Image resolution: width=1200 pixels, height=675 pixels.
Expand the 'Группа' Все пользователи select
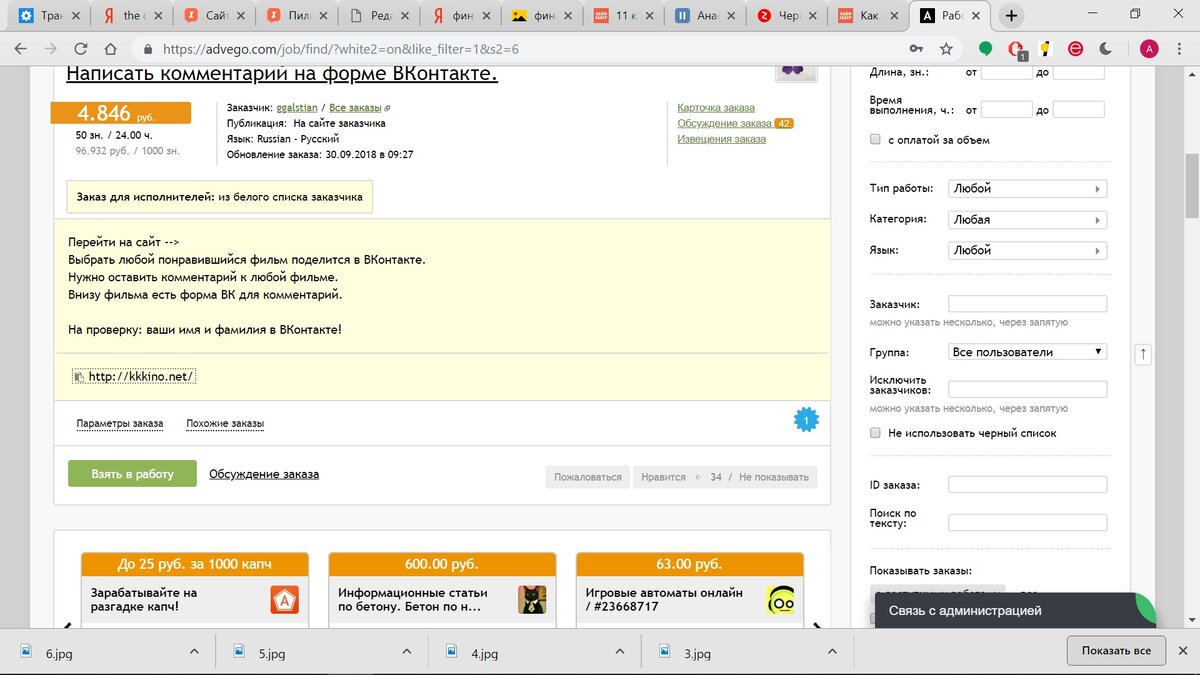(x=1027, y=352)
